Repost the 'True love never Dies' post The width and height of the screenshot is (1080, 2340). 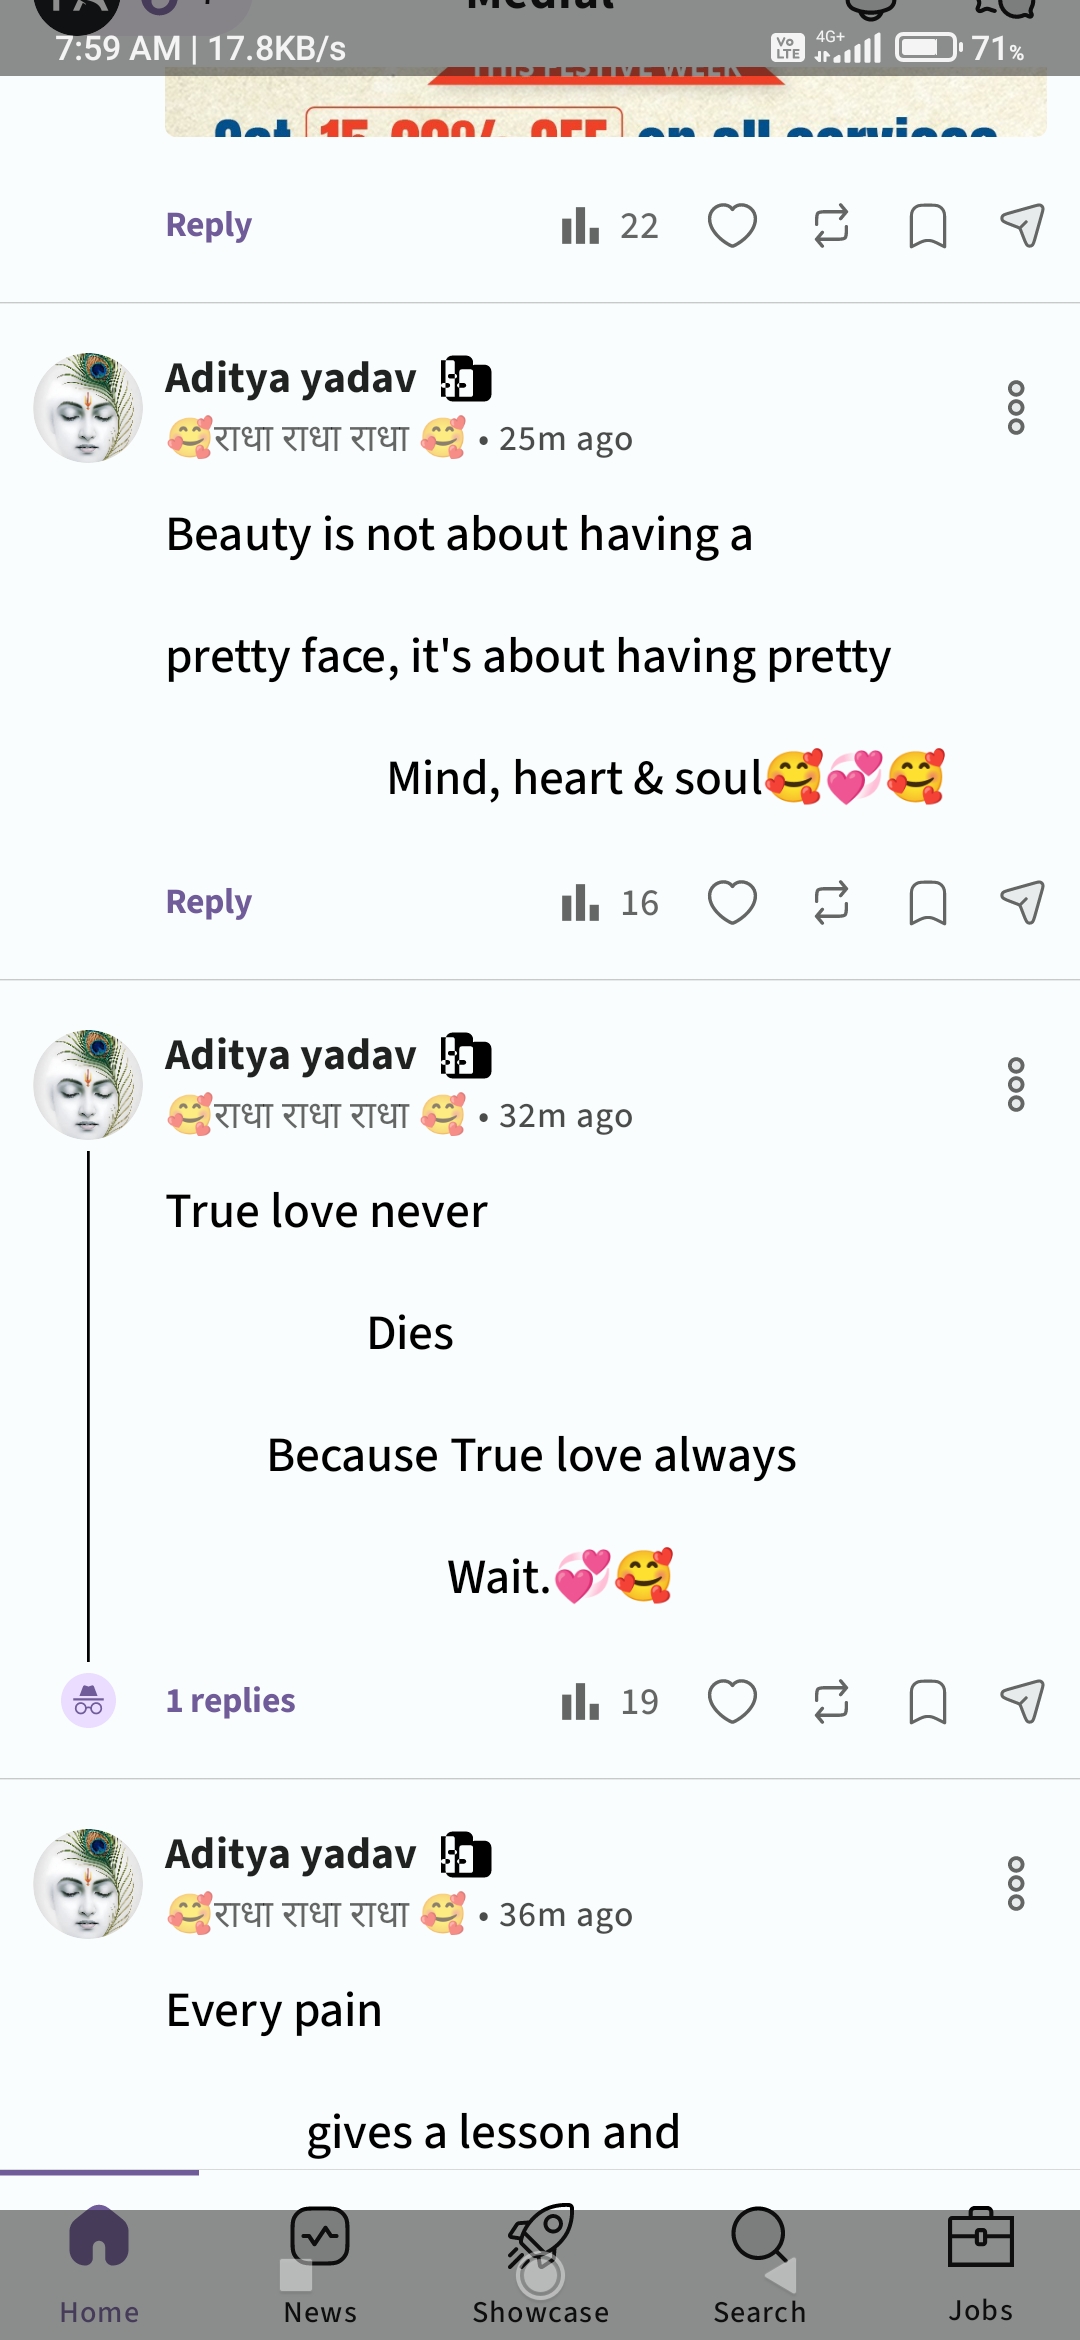tap(831, 1702)
